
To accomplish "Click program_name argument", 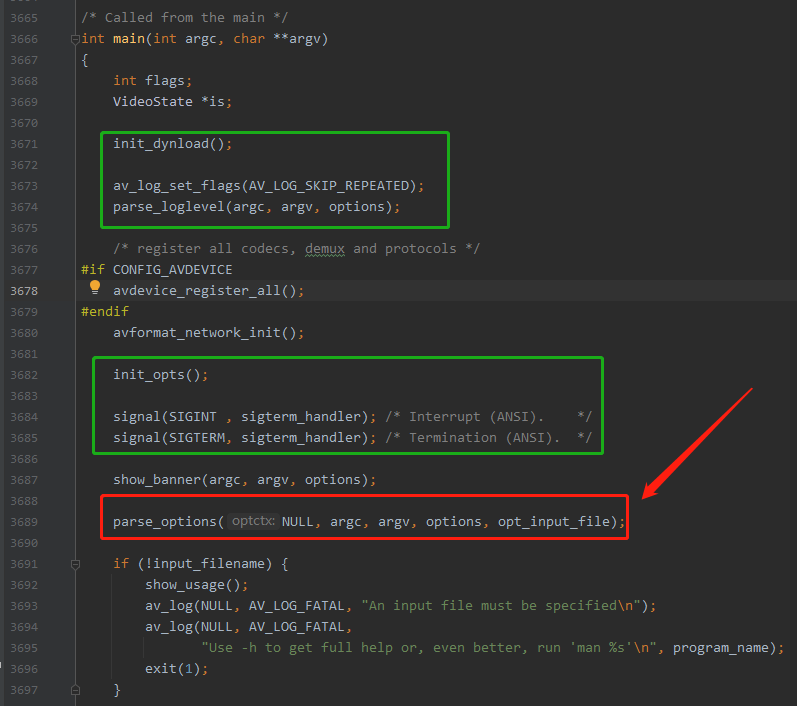I will click(x=721, y=648).
